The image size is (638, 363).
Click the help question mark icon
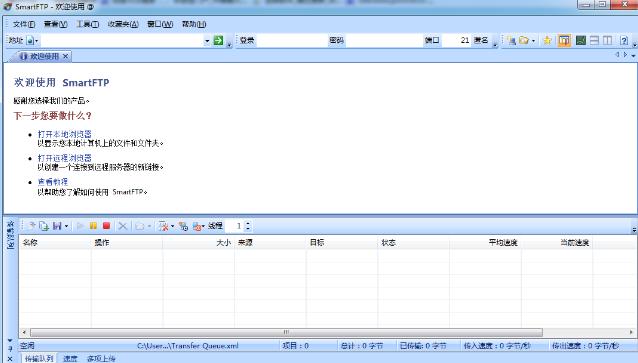click(x=624, y=40)
